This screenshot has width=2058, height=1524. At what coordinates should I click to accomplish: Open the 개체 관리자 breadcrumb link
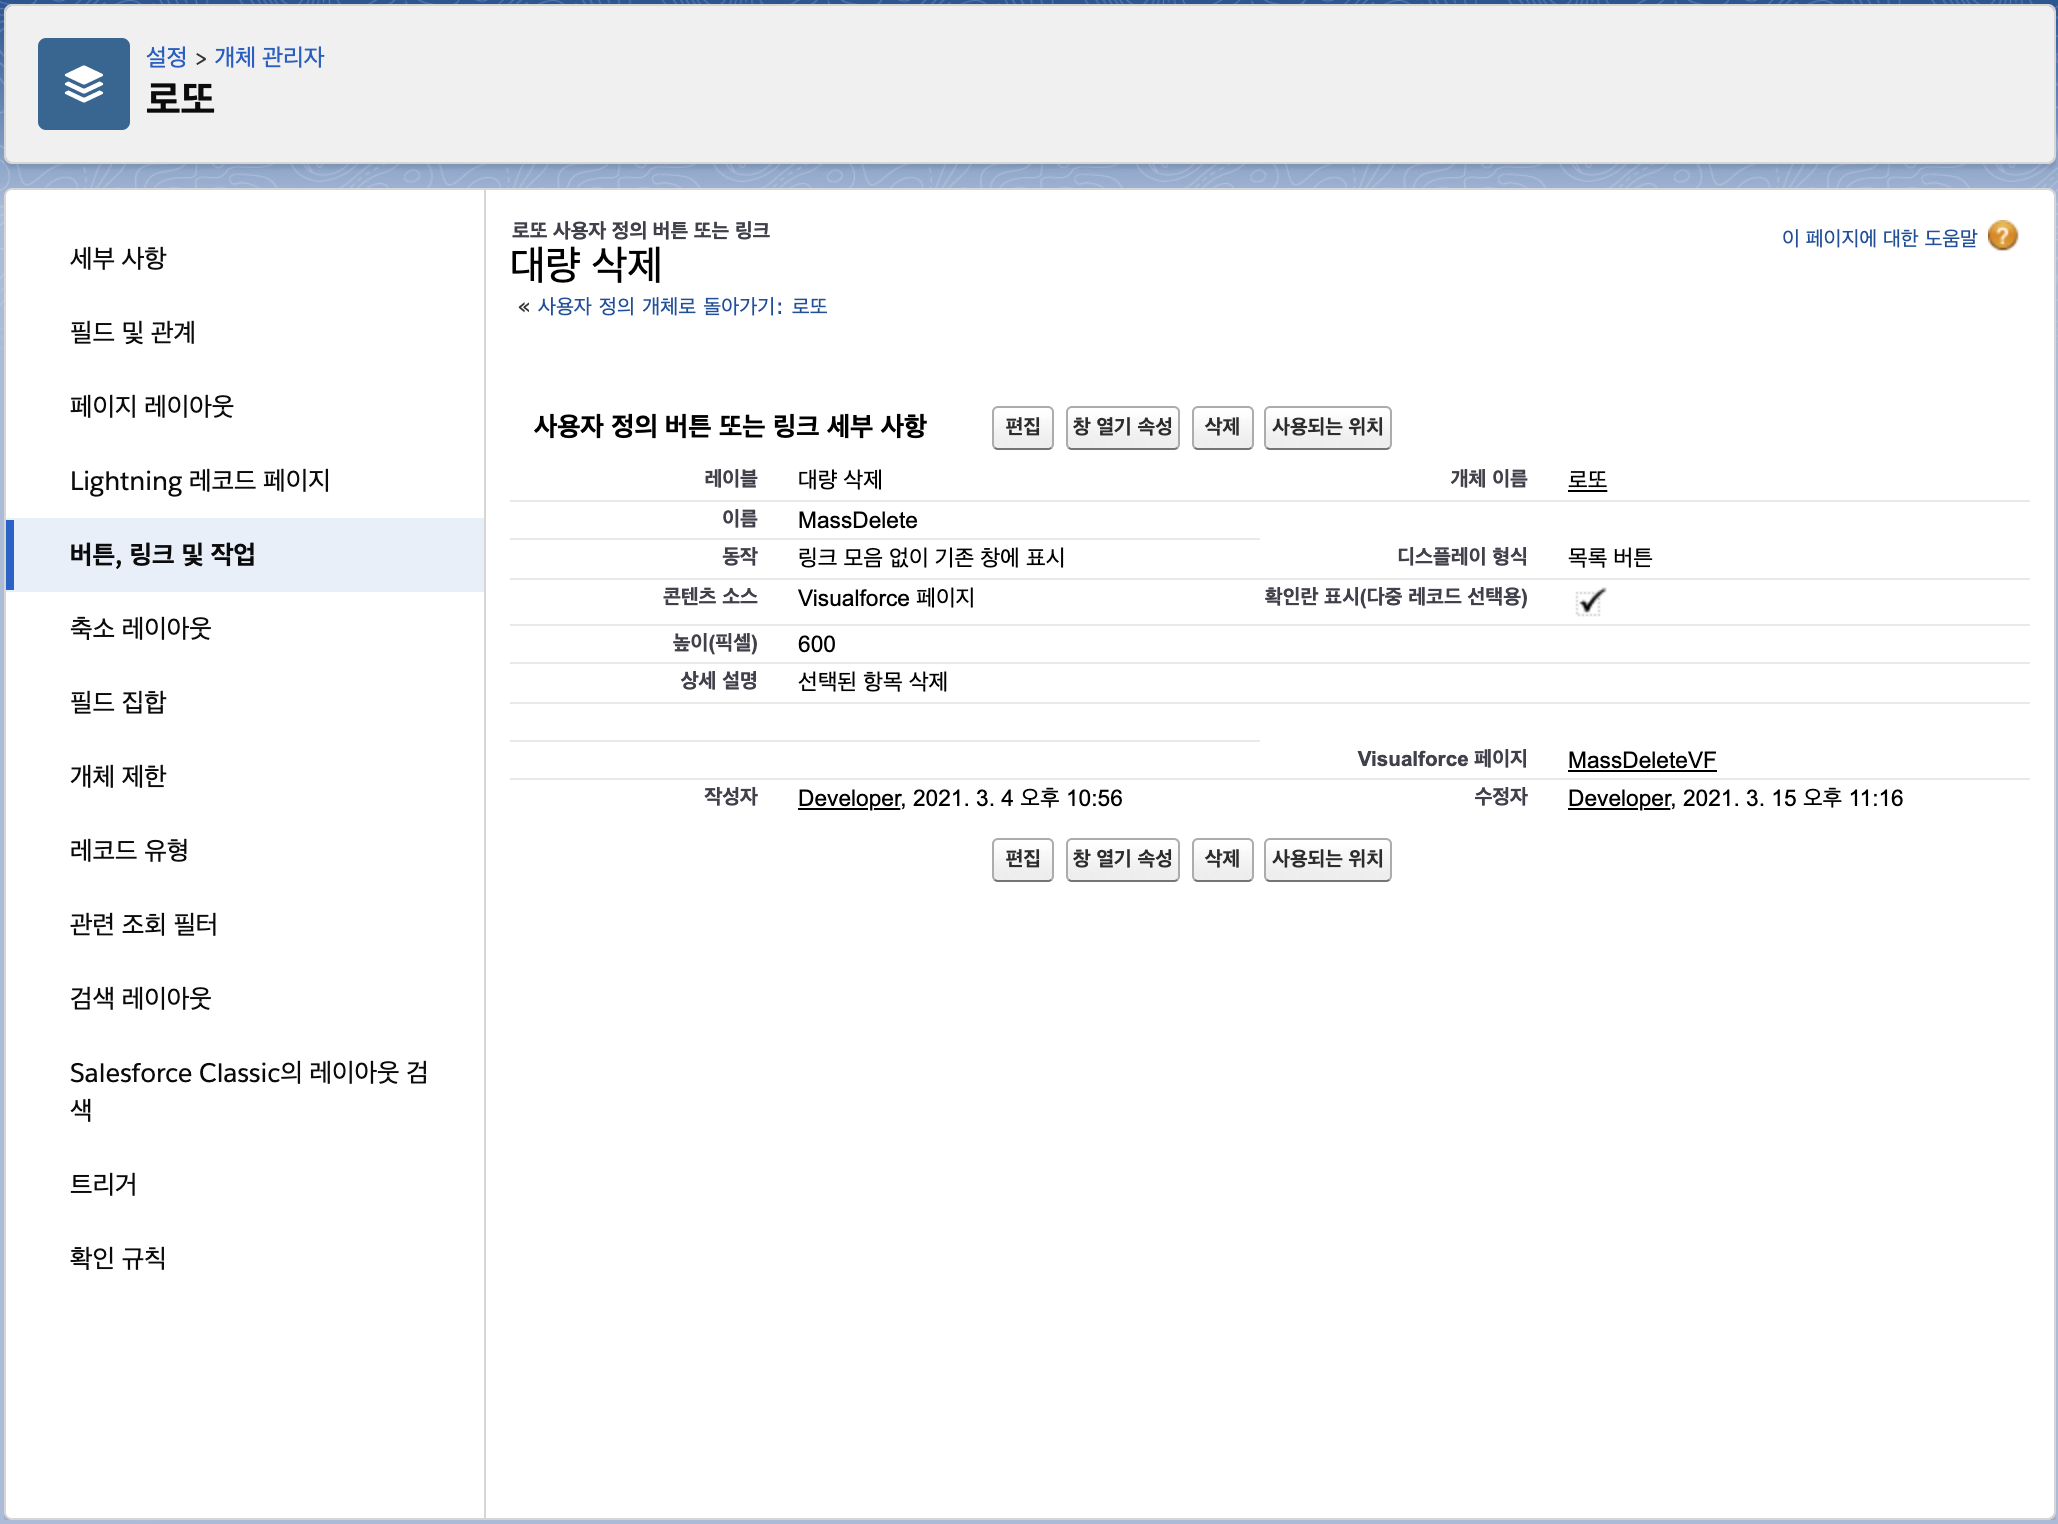point(269,57)
